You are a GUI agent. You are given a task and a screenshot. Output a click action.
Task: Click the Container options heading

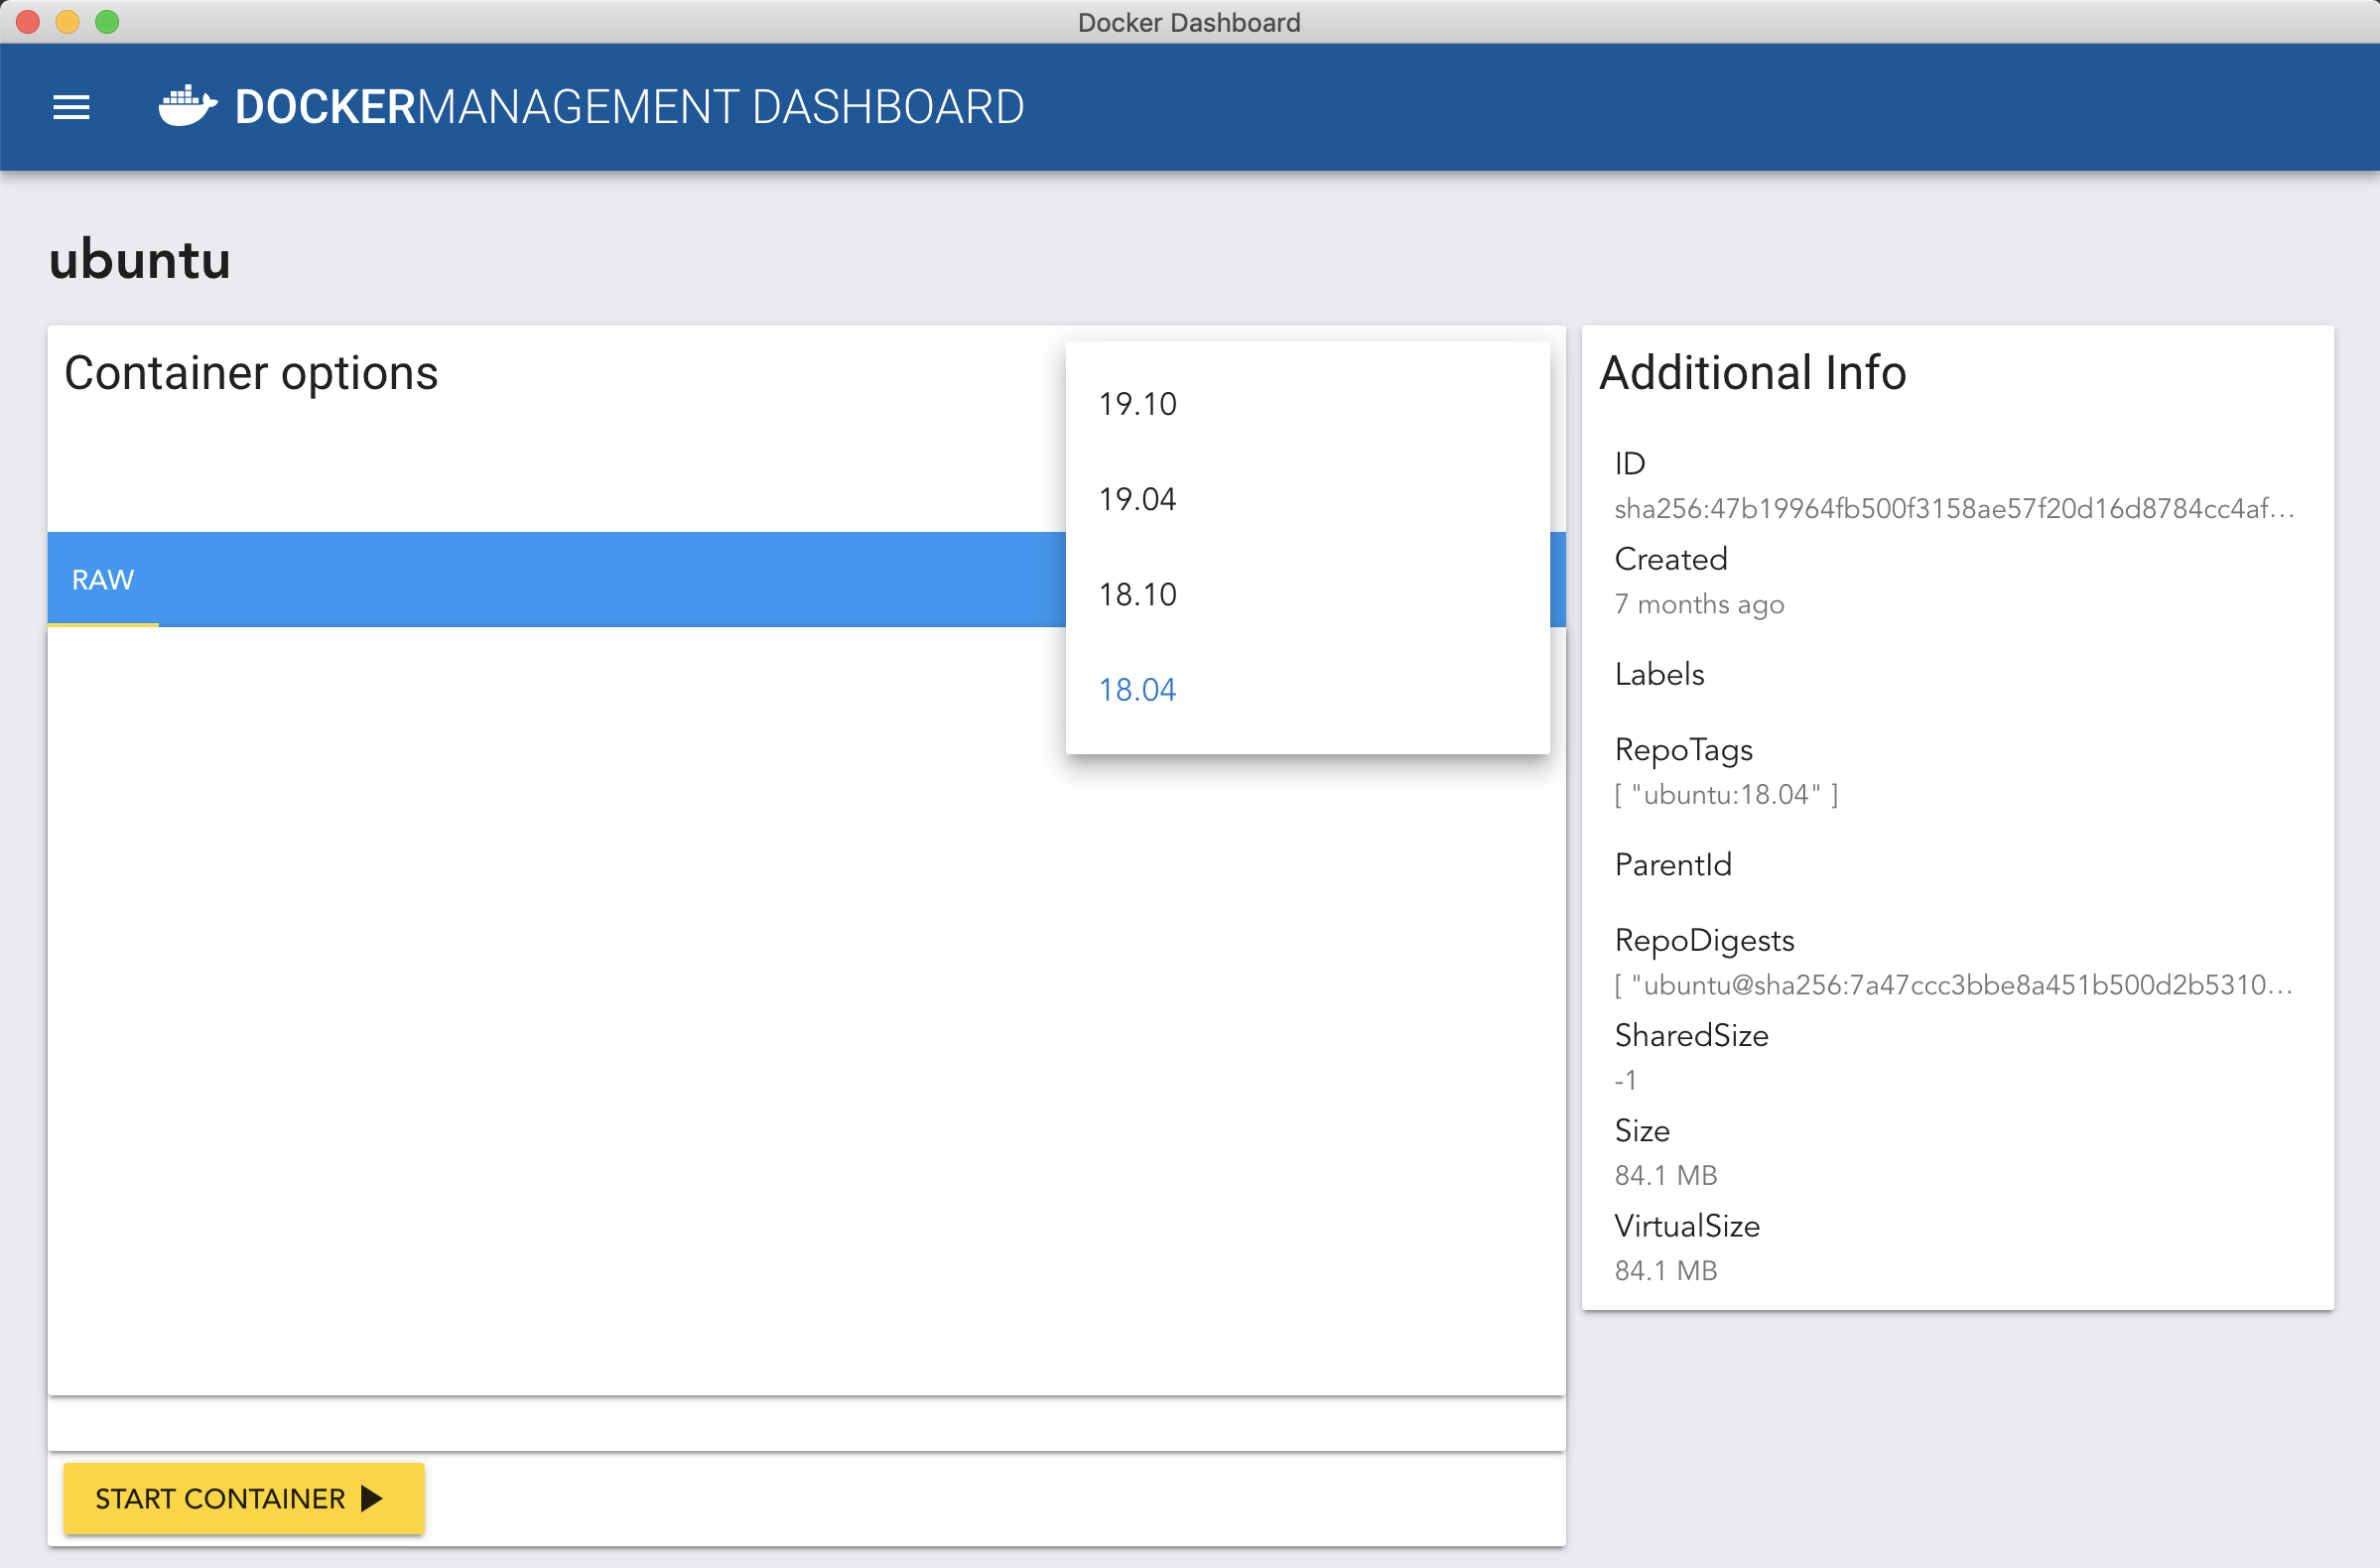click(x=251, y=373)
